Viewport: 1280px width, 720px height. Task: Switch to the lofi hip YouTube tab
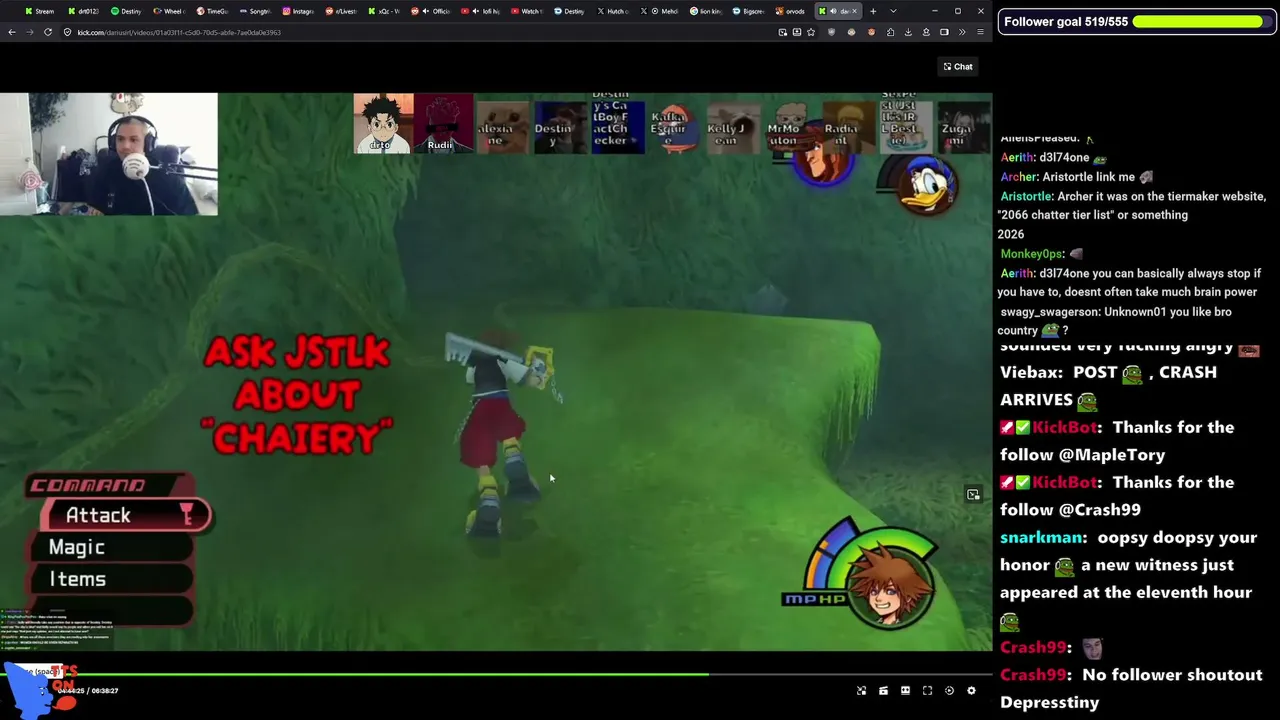click(x=481, y=11)
